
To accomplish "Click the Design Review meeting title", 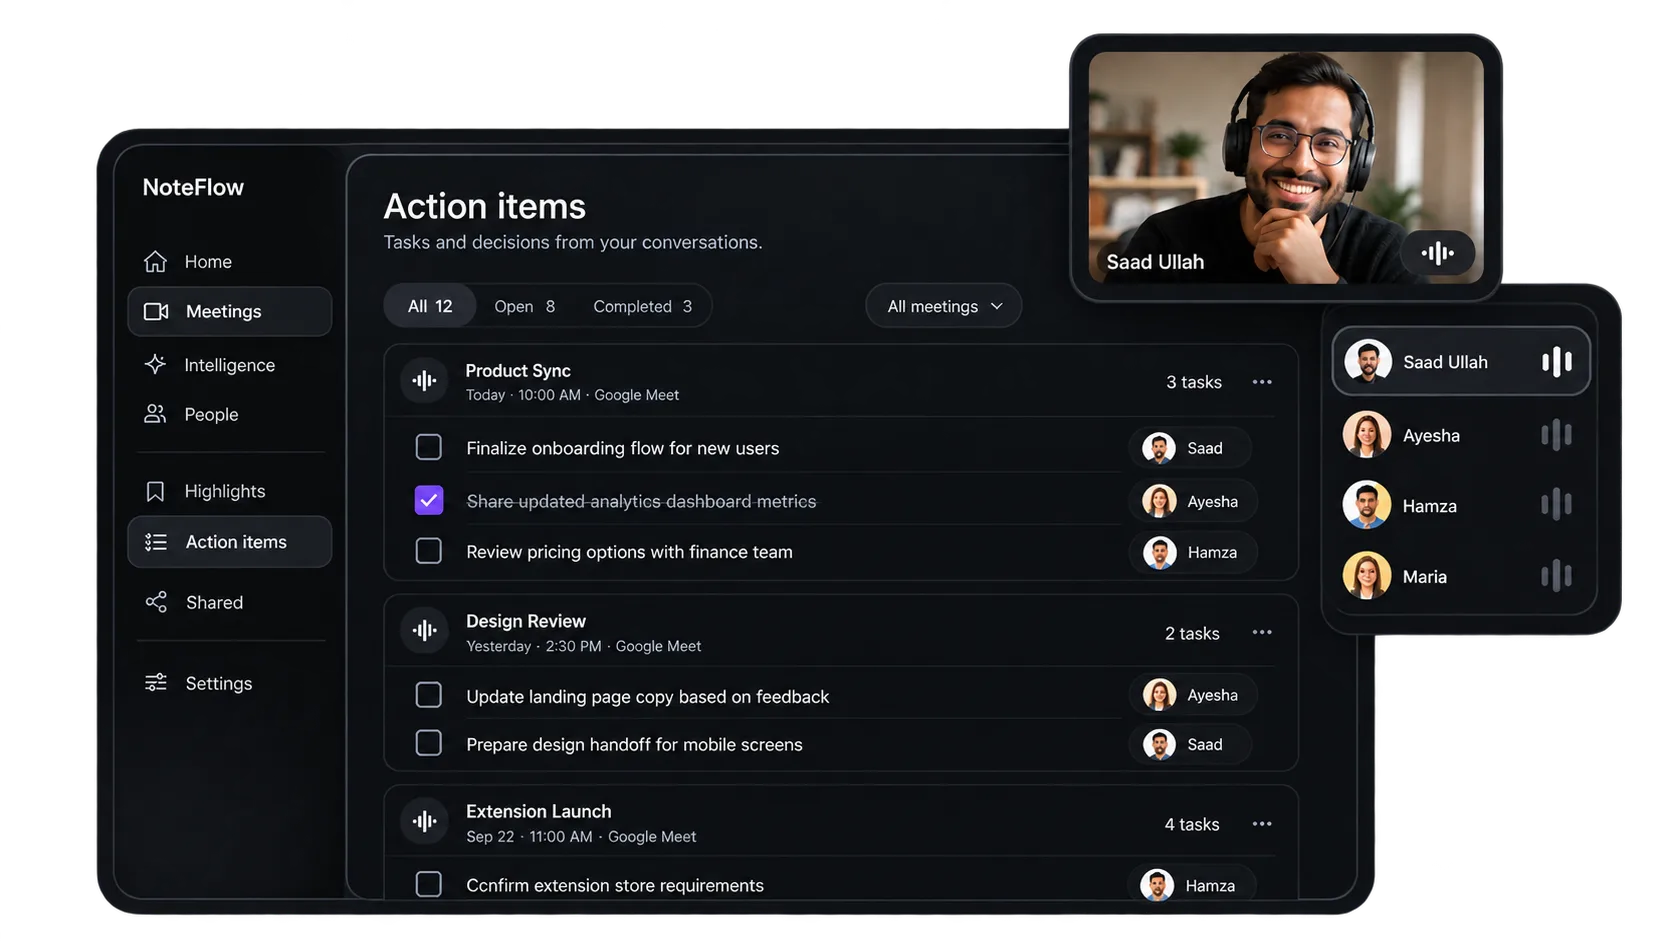I will point(526,621).
